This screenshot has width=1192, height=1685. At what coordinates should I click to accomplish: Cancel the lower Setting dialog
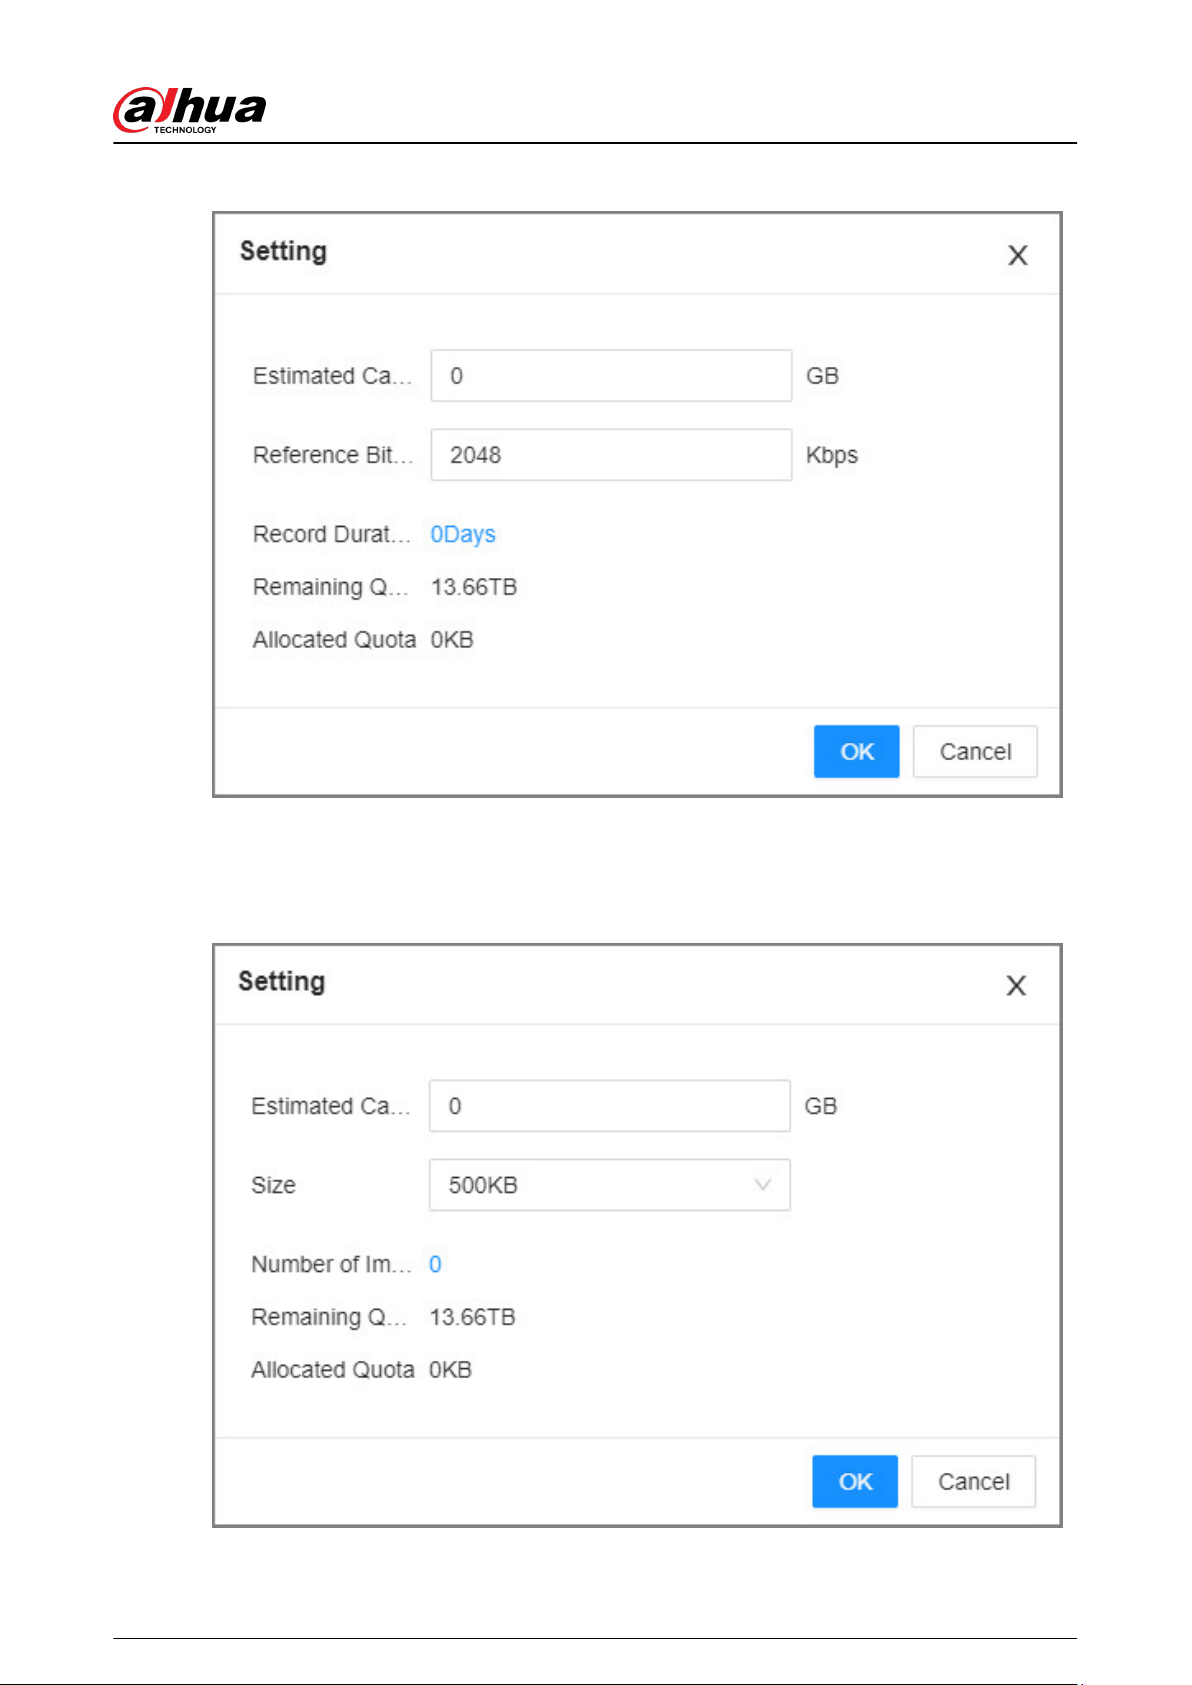[973, 1482]
